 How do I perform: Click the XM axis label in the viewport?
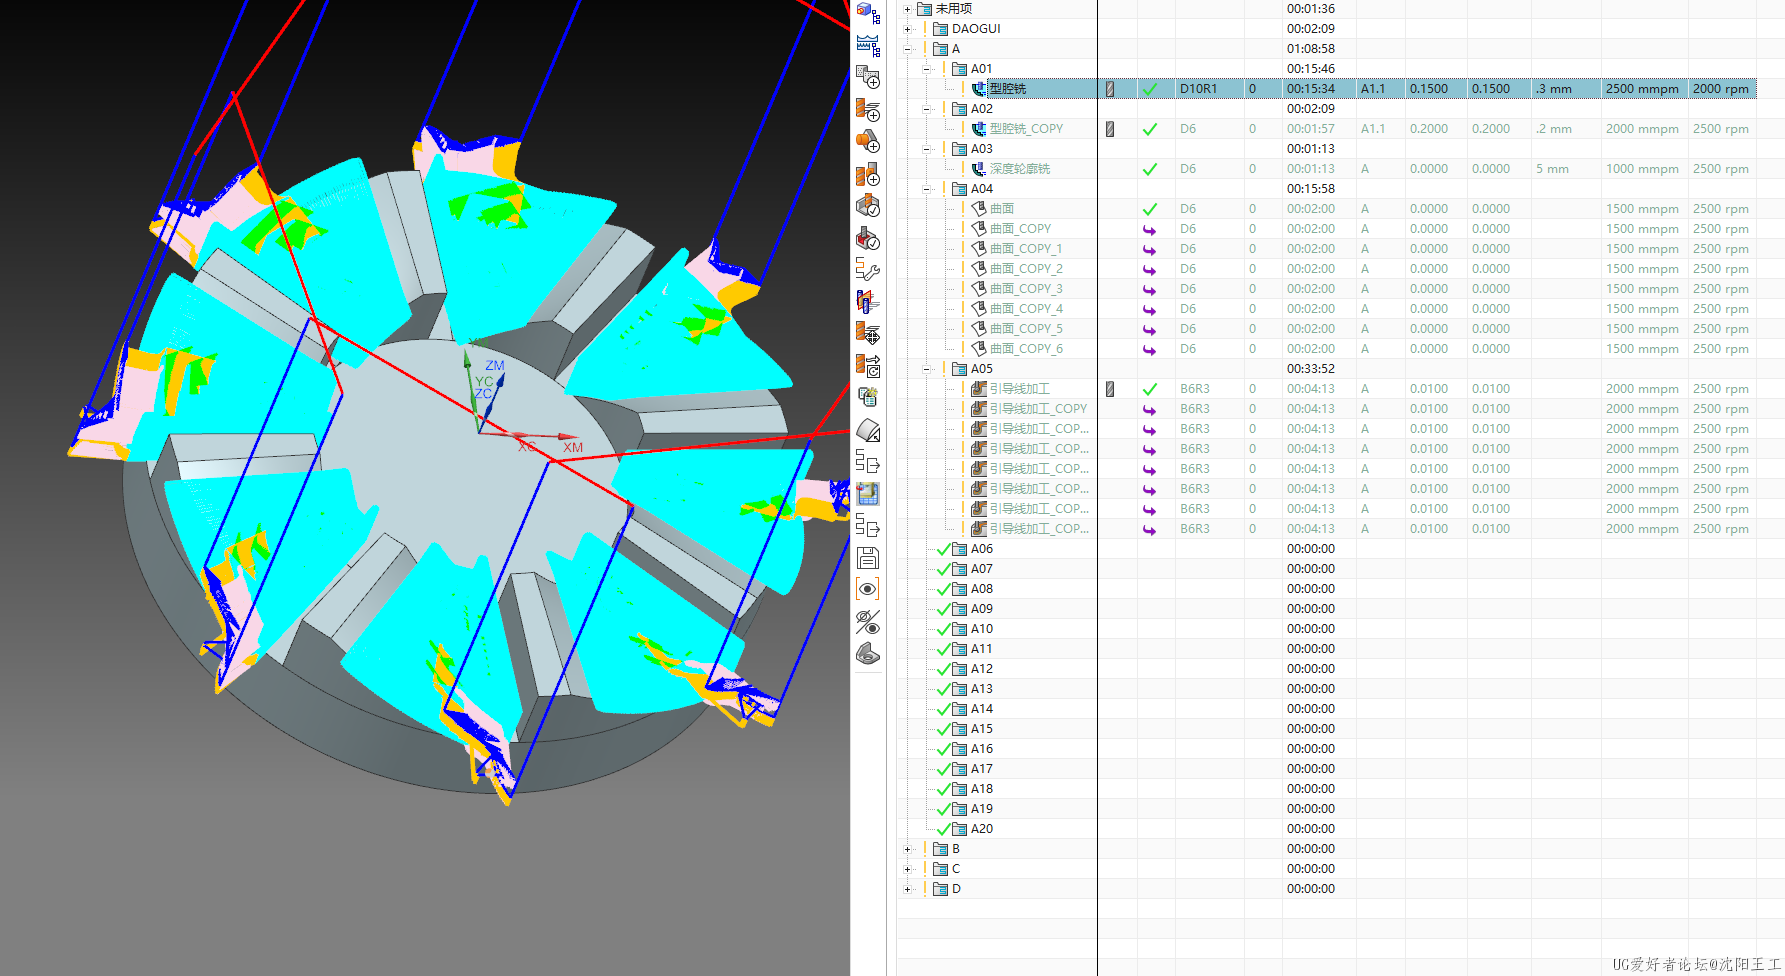572,448
